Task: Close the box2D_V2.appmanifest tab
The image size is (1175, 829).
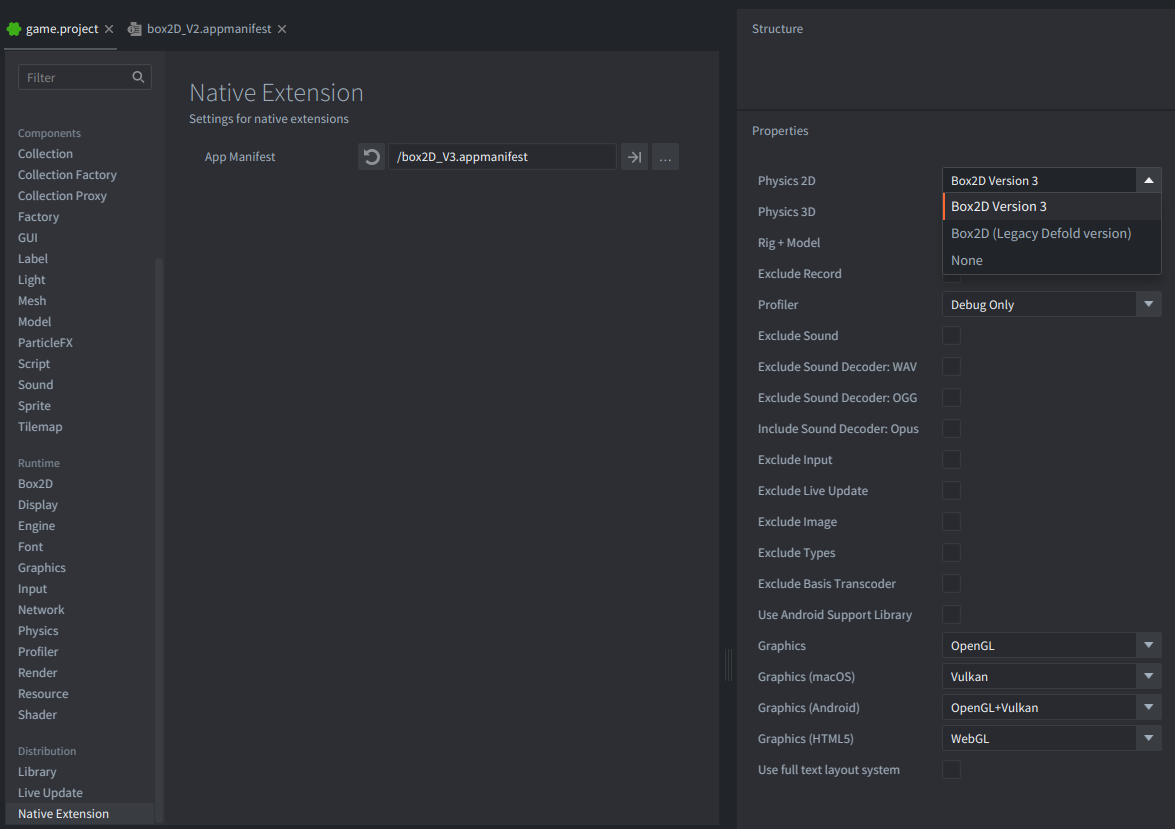Action: (282, 28)
